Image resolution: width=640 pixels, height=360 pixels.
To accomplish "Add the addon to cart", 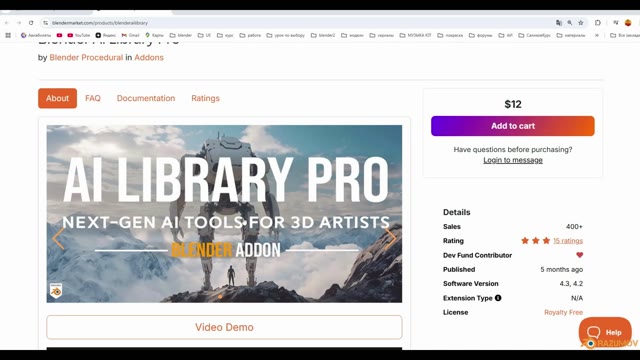I will pyautogui.click(x=513, y=126).
